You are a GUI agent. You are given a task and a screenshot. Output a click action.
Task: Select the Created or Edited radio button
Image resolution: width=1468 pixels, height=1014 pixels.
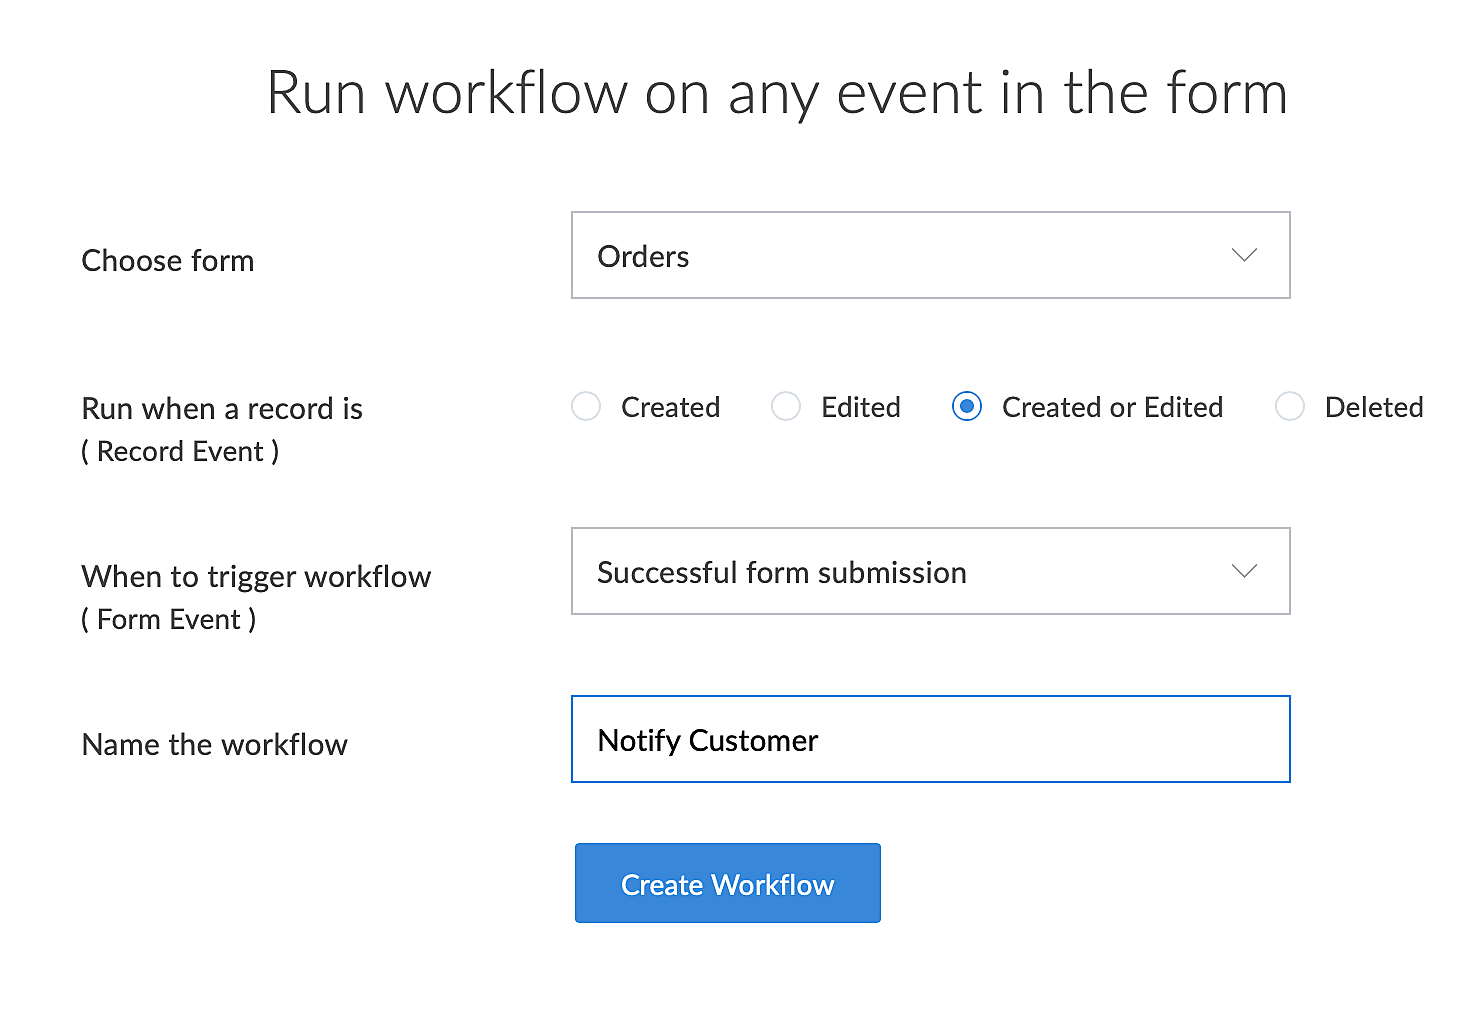[x=967, y=407]
